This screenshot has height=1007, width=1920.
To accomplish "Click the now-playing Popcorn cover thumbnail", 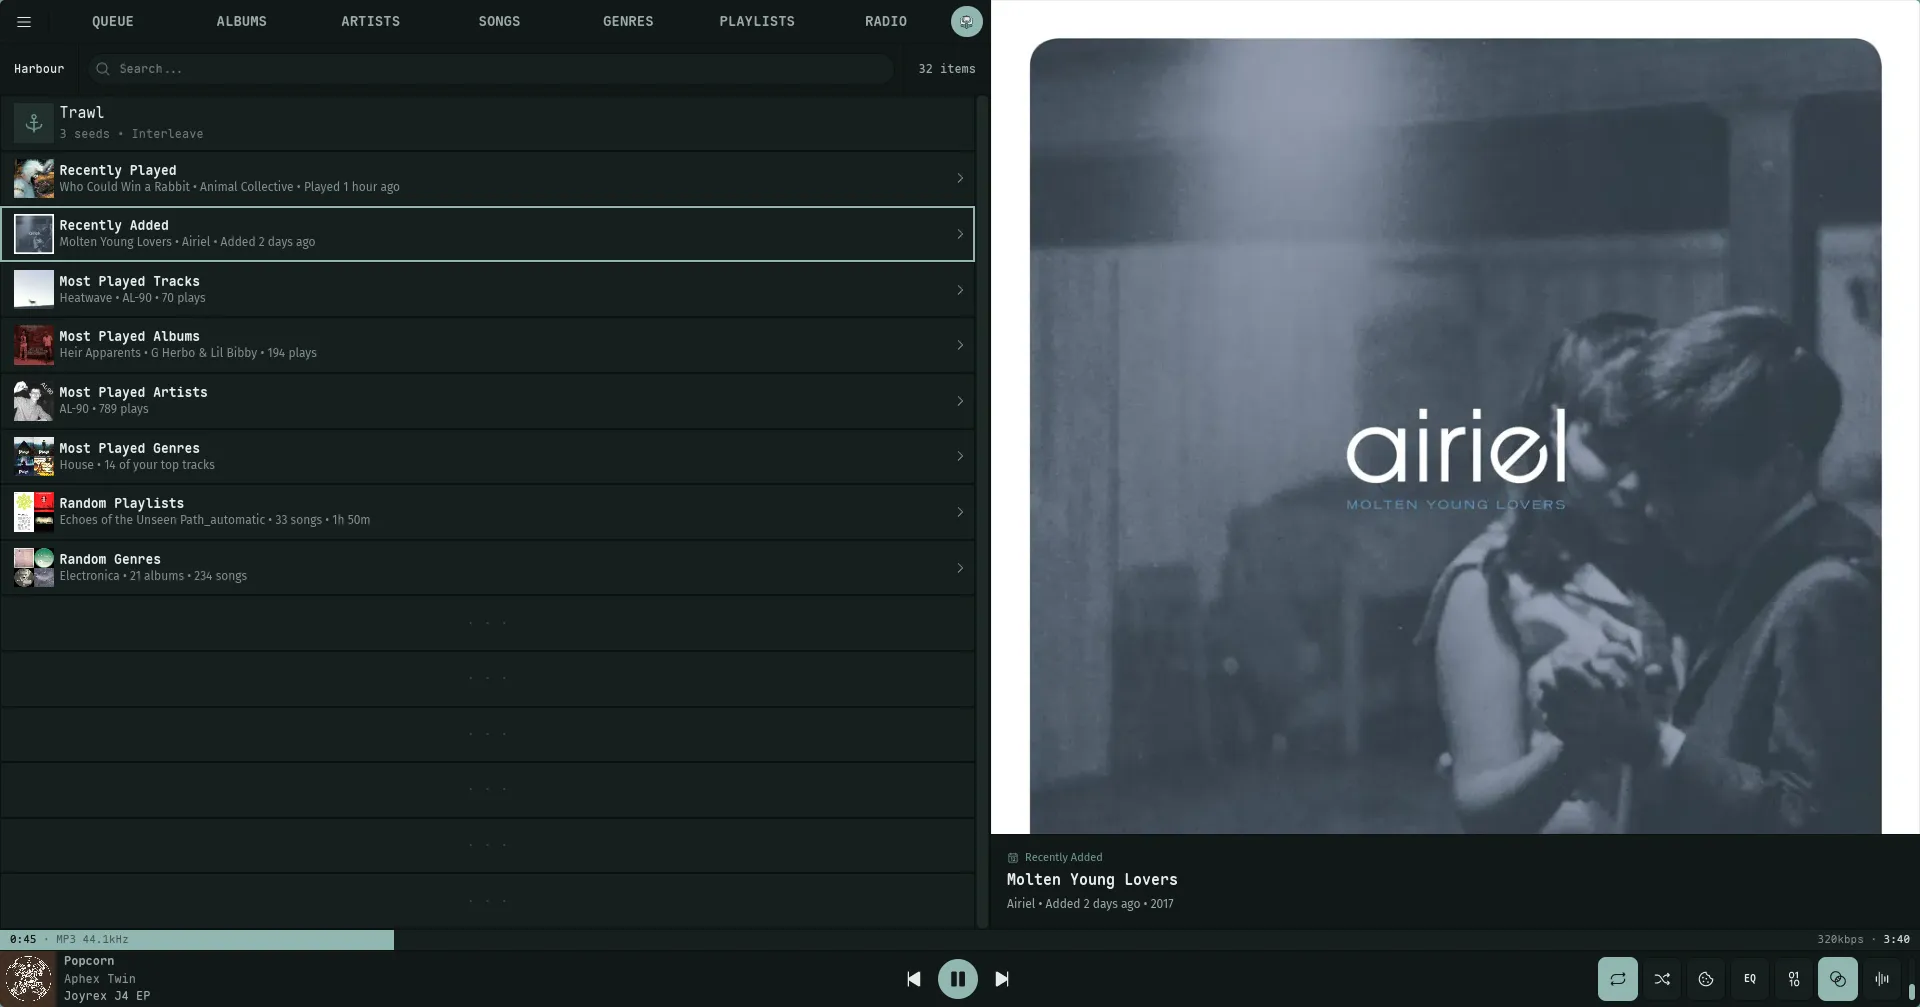I will pyautogui.click(x=29, y=979).
